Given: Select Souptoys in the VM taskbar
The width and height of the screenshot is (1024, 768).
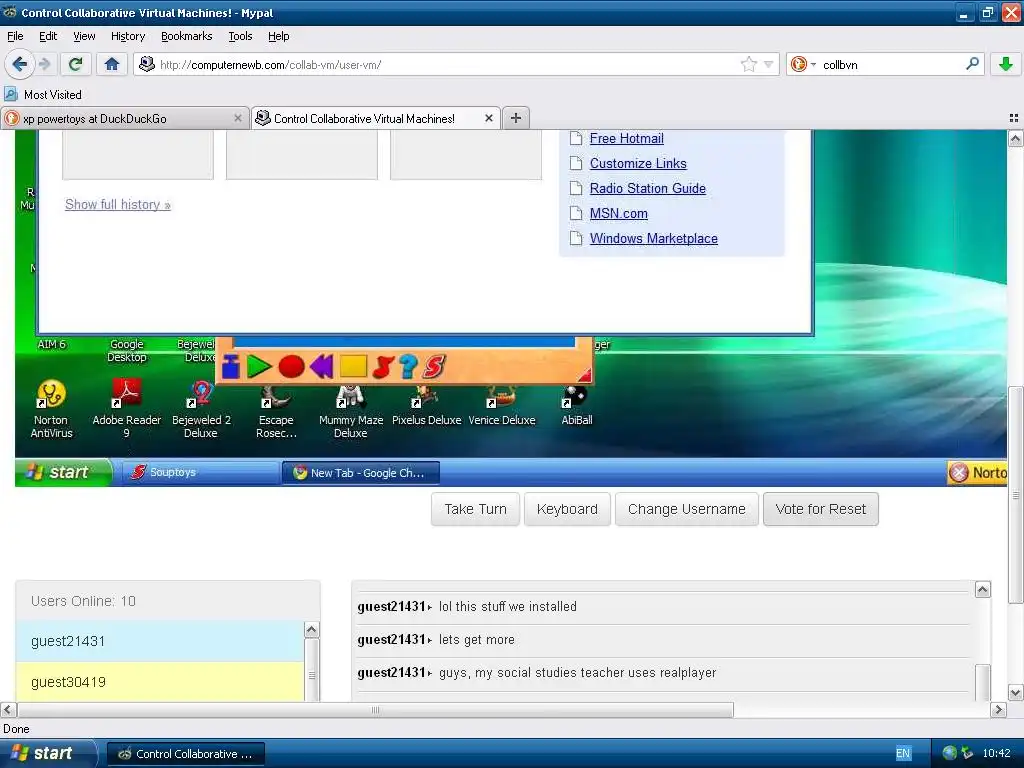Looking at the screenshot, I should (200, 472).
